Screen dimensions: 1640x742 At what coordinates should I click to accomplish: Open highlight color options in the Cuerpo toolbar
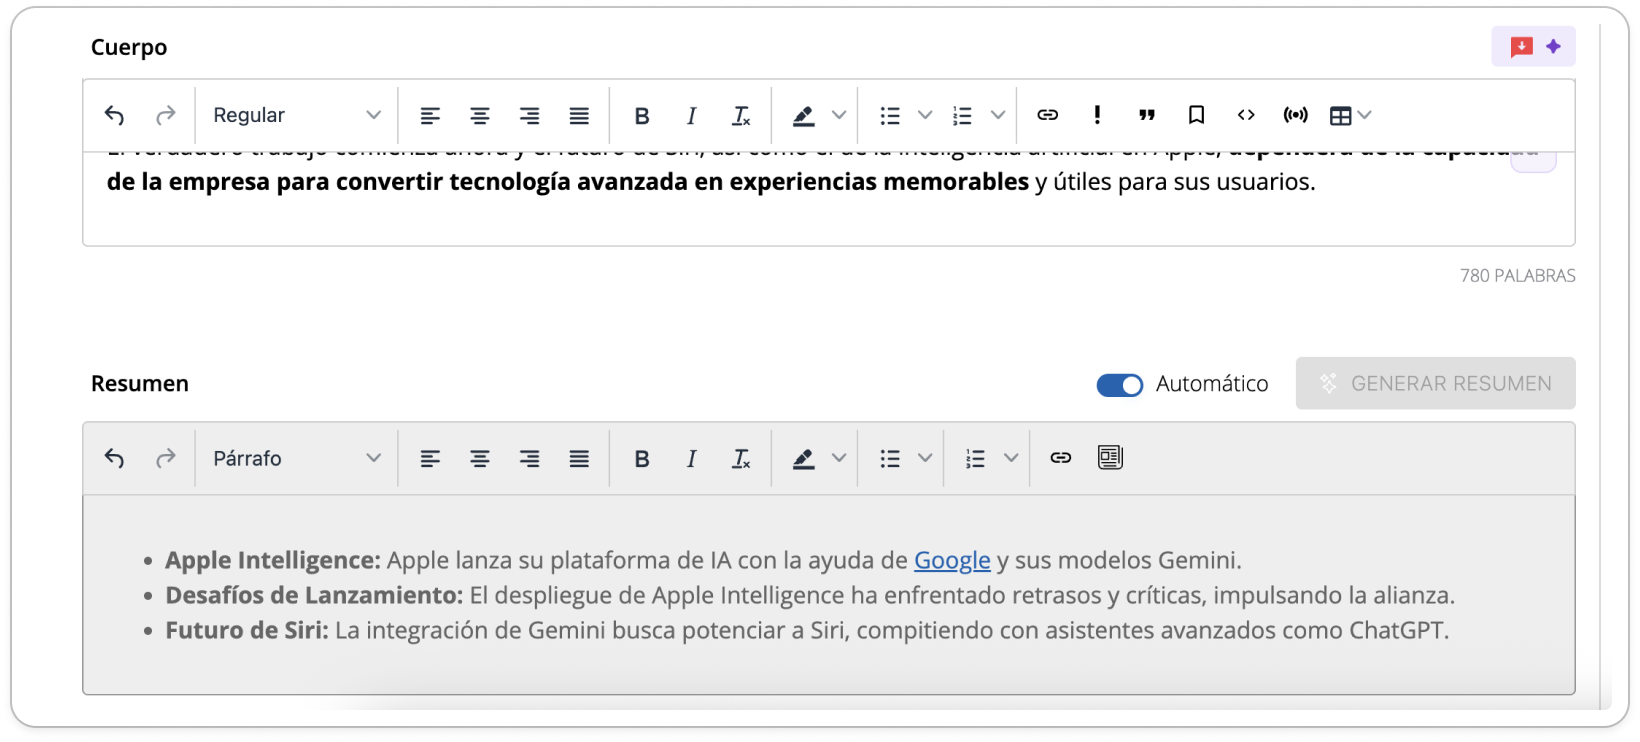pos(839,116)
